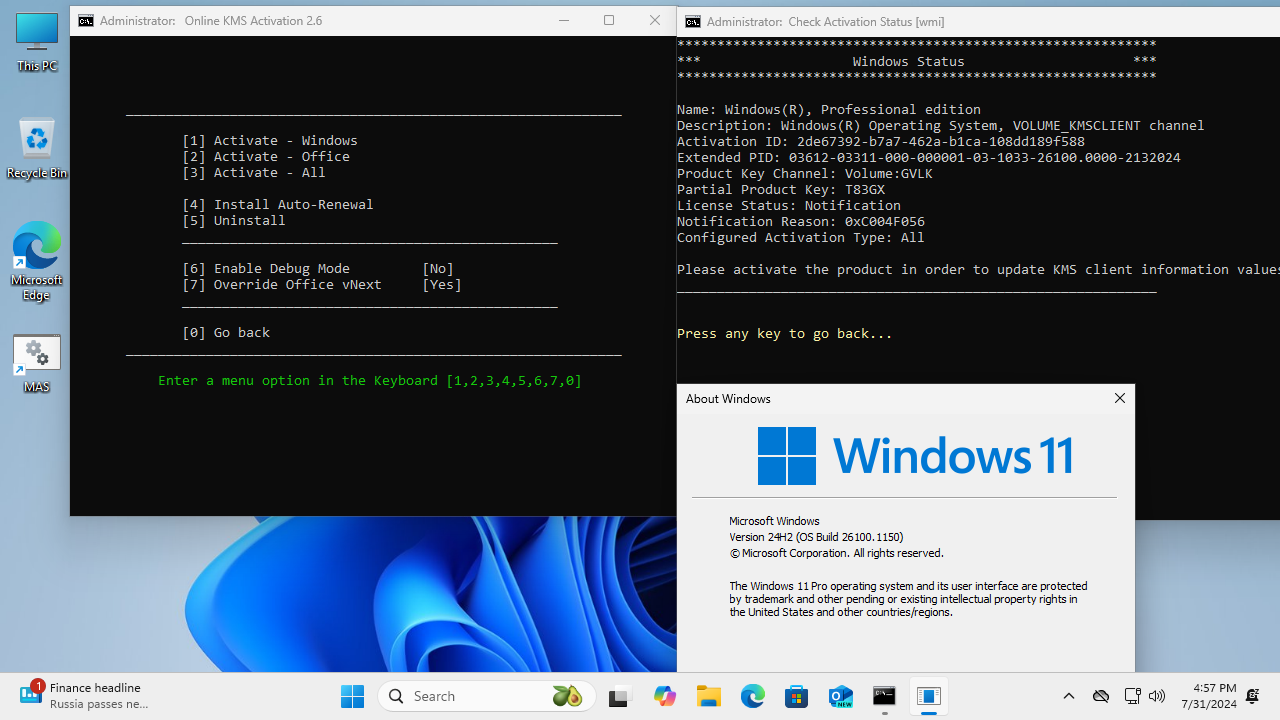Click '[0] Go back' menu line

click(x=226, y=333)
